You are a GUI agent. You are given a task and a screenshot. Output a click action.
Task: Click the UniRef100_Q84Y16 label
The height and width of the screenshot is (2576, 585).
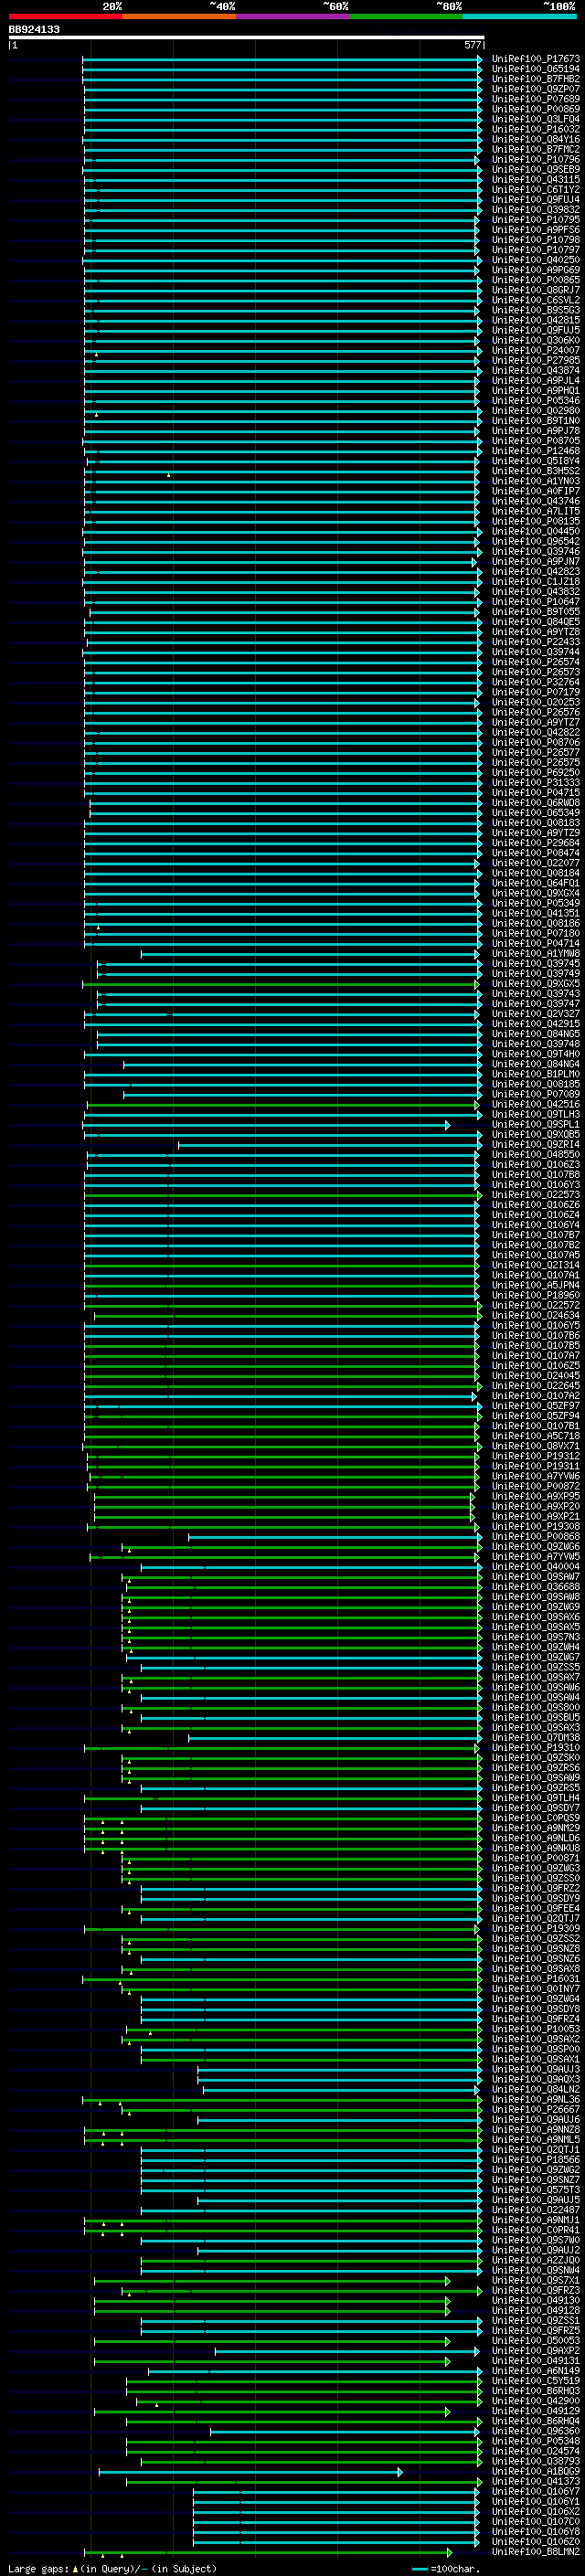click(536, 139)
